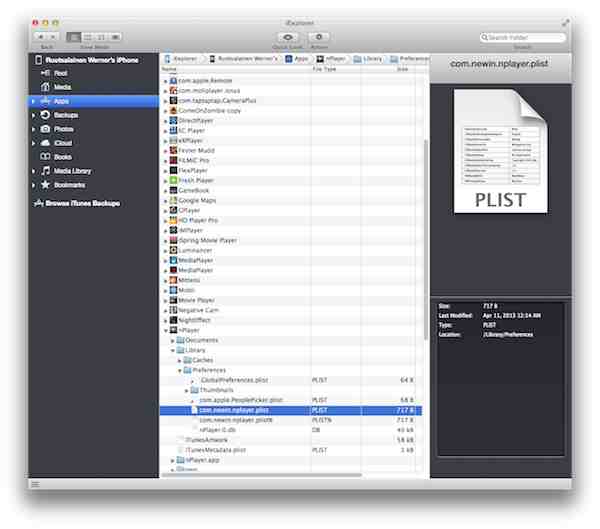This screenshot has width=600, height=529.
Task: Select the Fresh Player app icon
Action: (173, 180)
